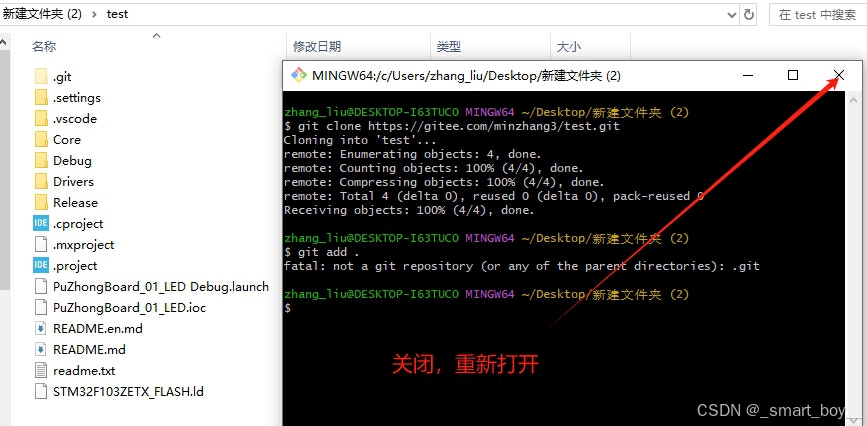Image resolution: width=867 pixels, height=426 pixels.
Task: Click the README.en.md file icon
Action: (x=41, y=329)
